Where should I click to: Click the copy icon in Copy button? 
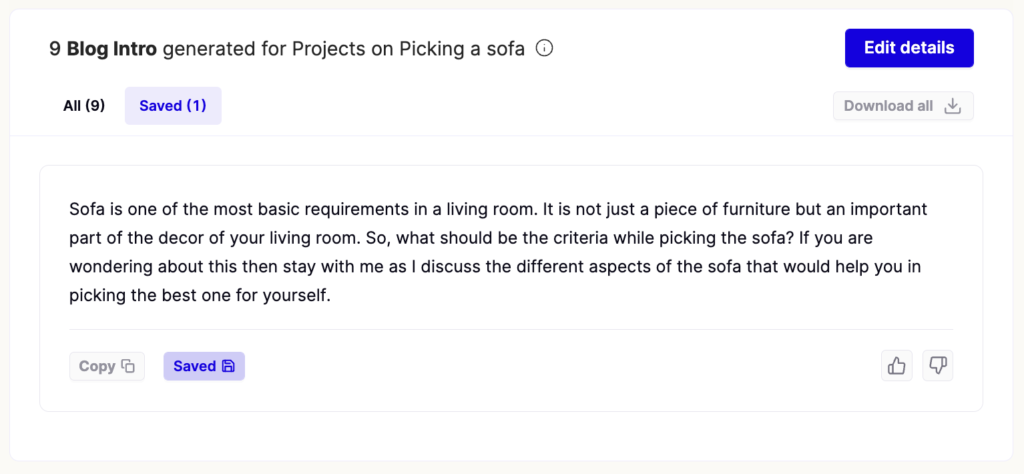[128, 366]
